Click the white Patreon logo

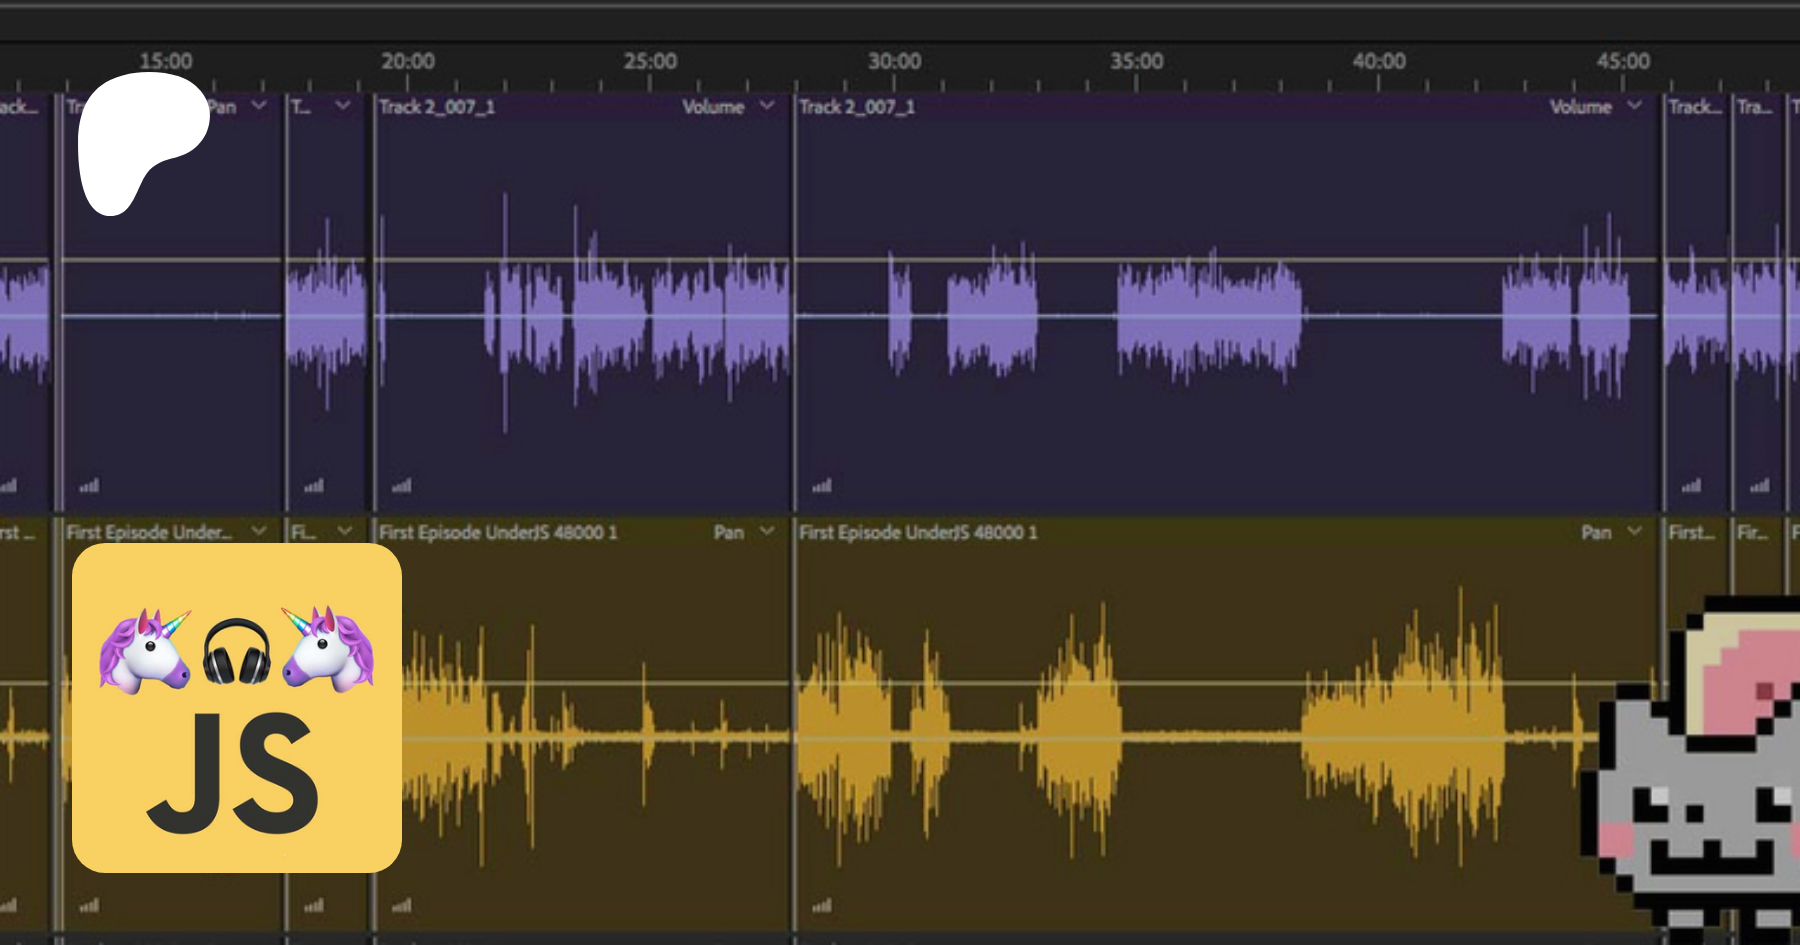click(140, 140)
